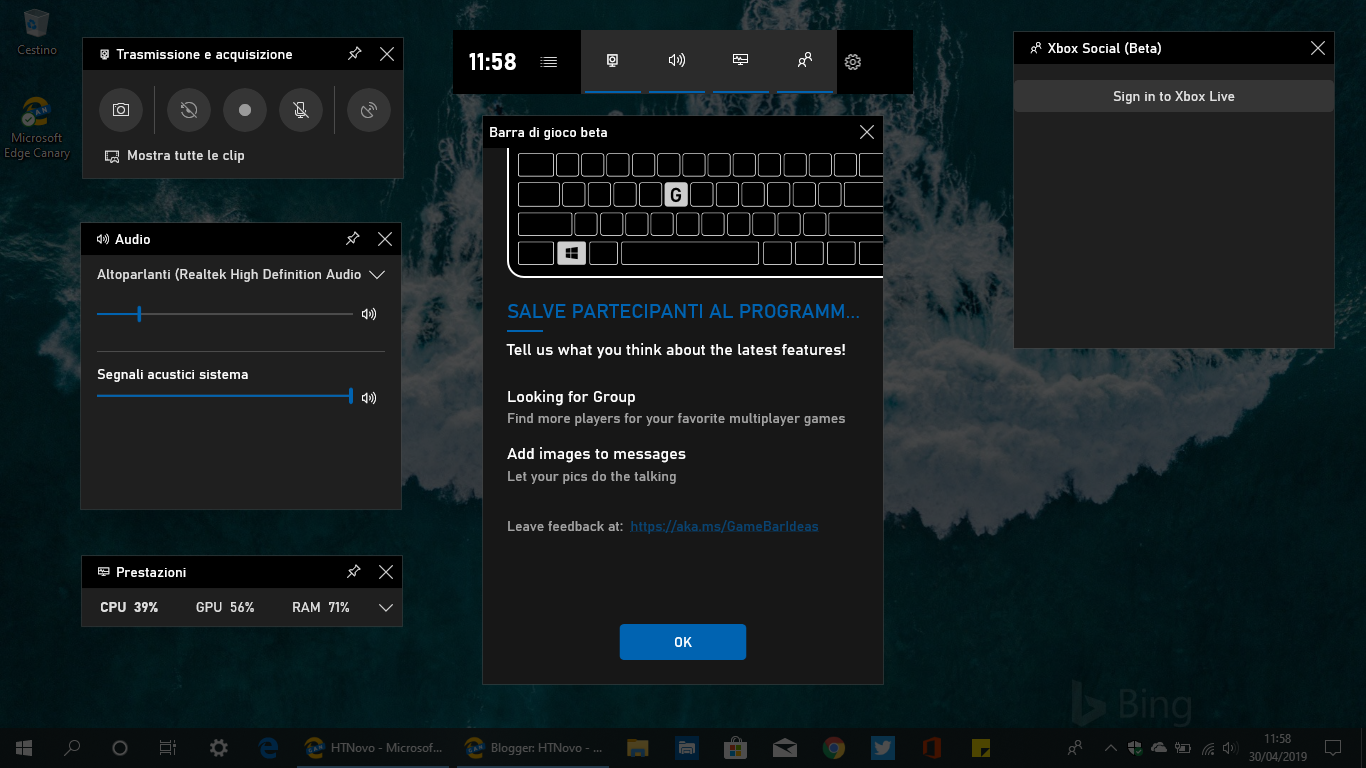This screenshot has width=1366, height=768.
Task: Switch to Blogger: HTNovo taskbar window
Action: pyautogui.click(x=534, y=748)
